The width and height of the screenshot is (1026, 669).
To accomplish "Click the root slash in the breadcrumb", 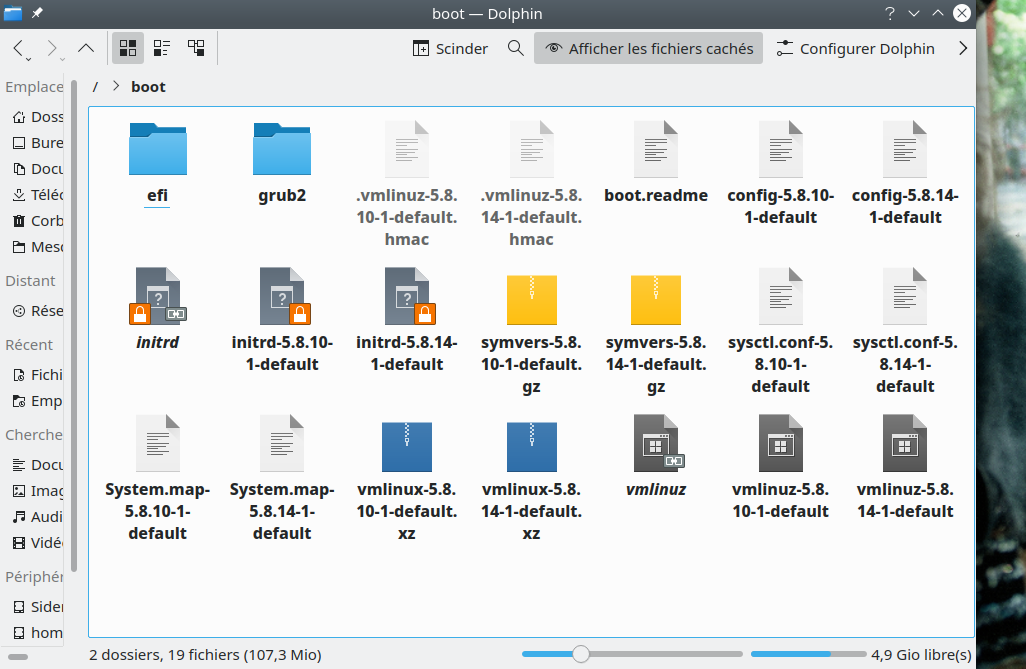I will click(96, 87).
